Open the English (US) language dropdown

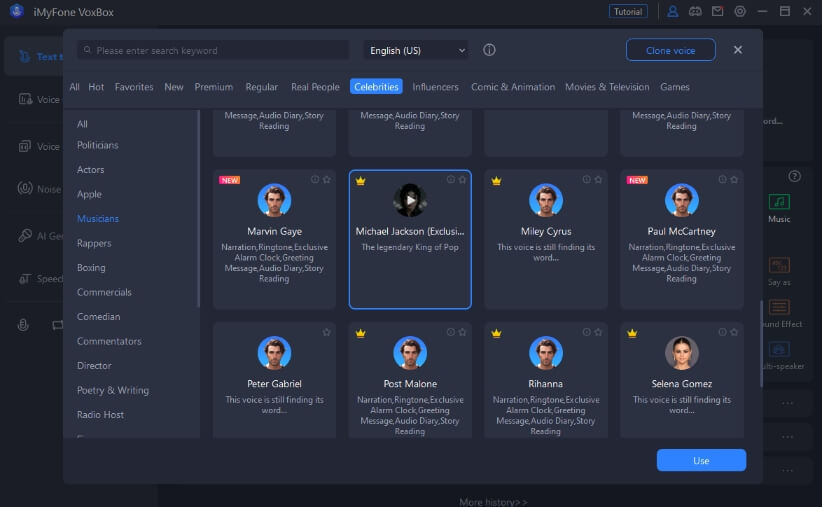pyautogui.click(x=416, y=50)
